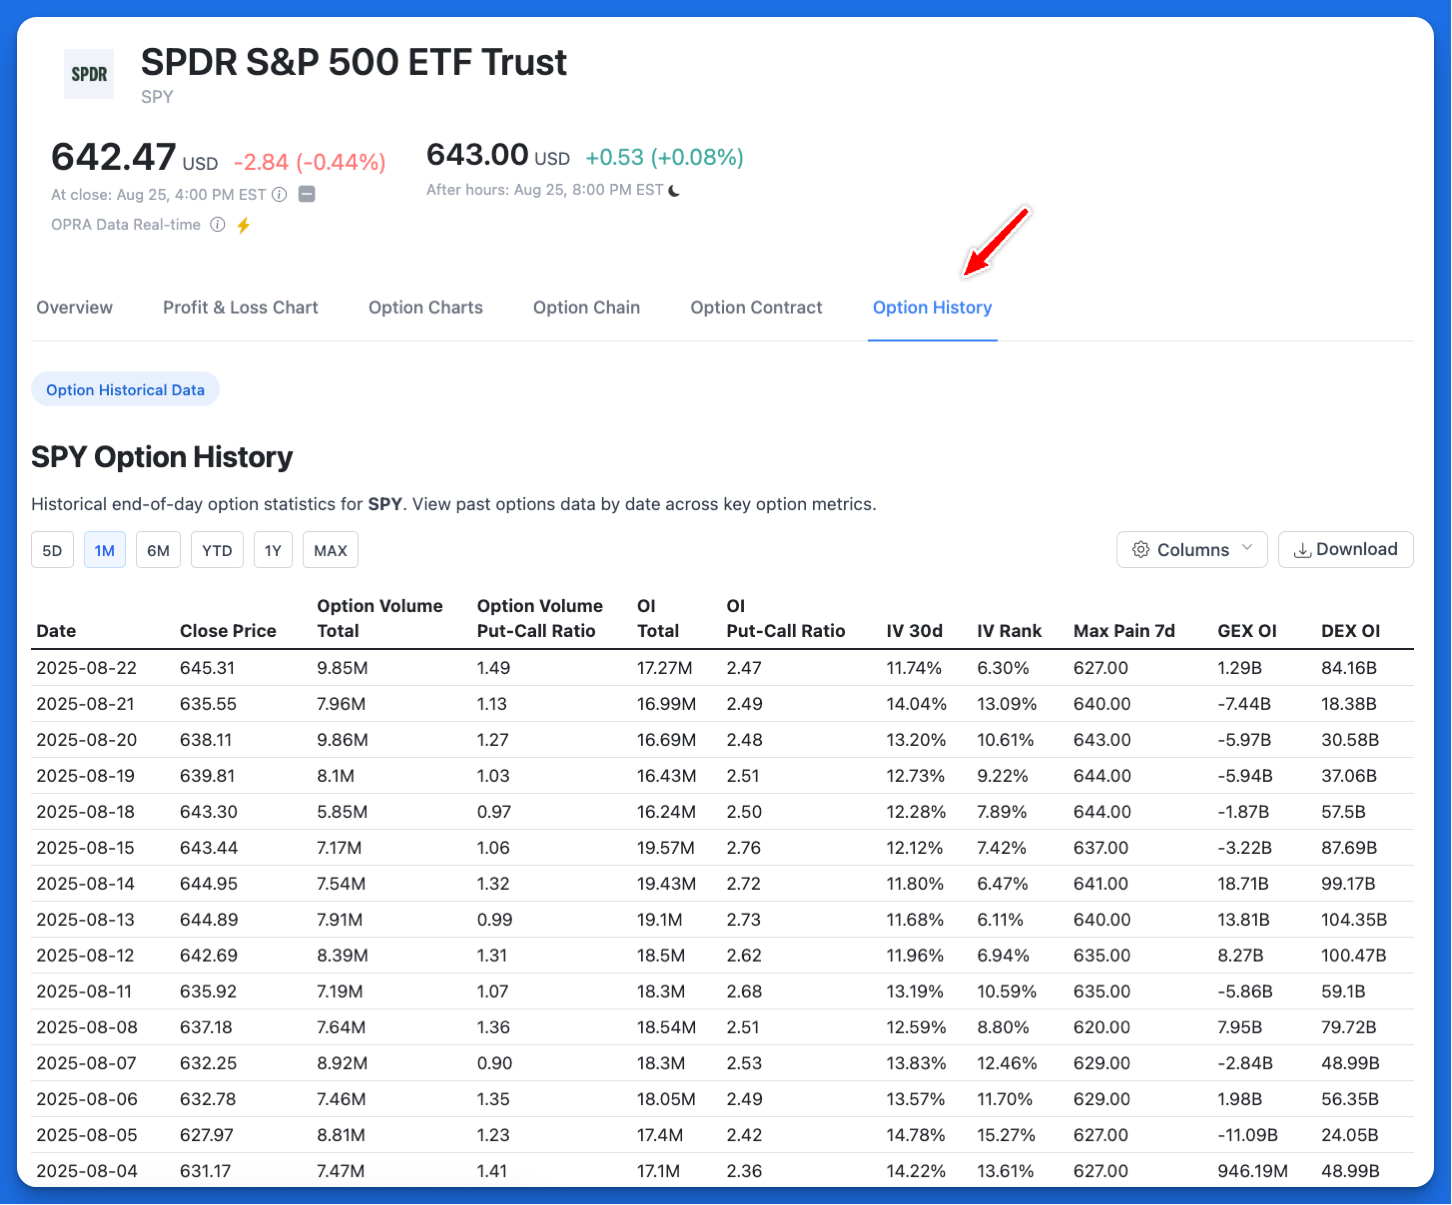The width and height of the screenshot is (1452, 1205).
Task: Click GEX OI value 8.27B
Action: click(x=1241, y=956)
